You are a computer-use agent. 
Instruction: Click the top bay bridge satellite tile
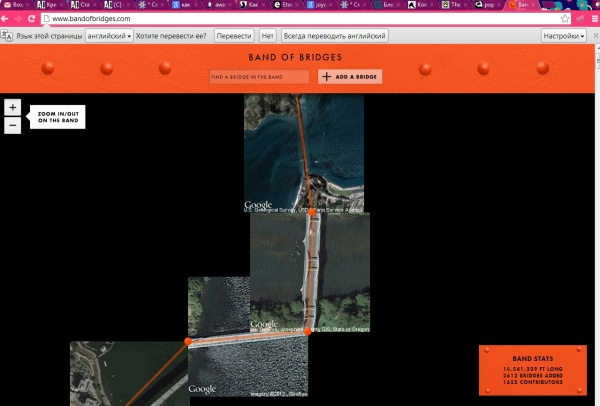304,153
